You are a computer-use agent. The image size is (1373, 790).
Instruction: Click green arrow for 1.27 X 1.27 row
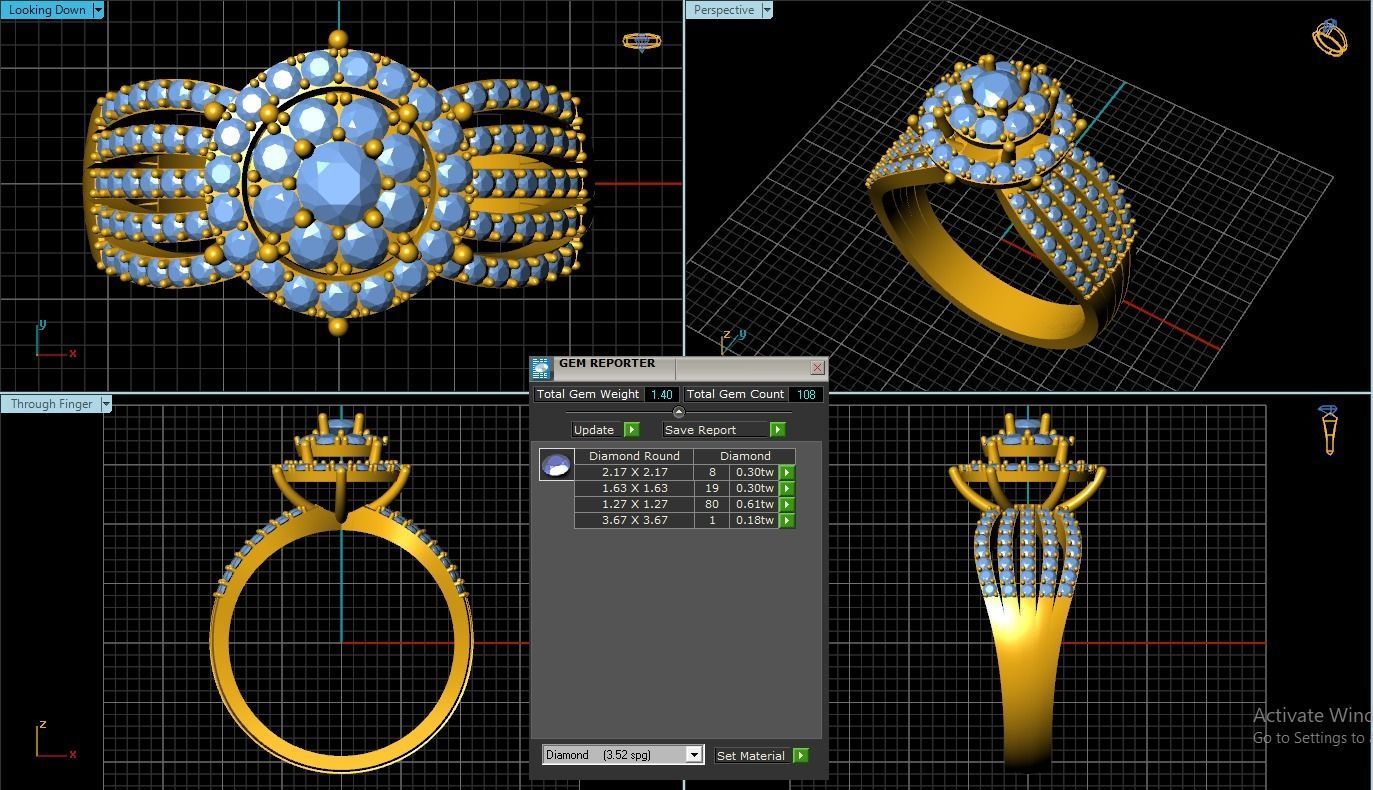(x=787, y=504)
